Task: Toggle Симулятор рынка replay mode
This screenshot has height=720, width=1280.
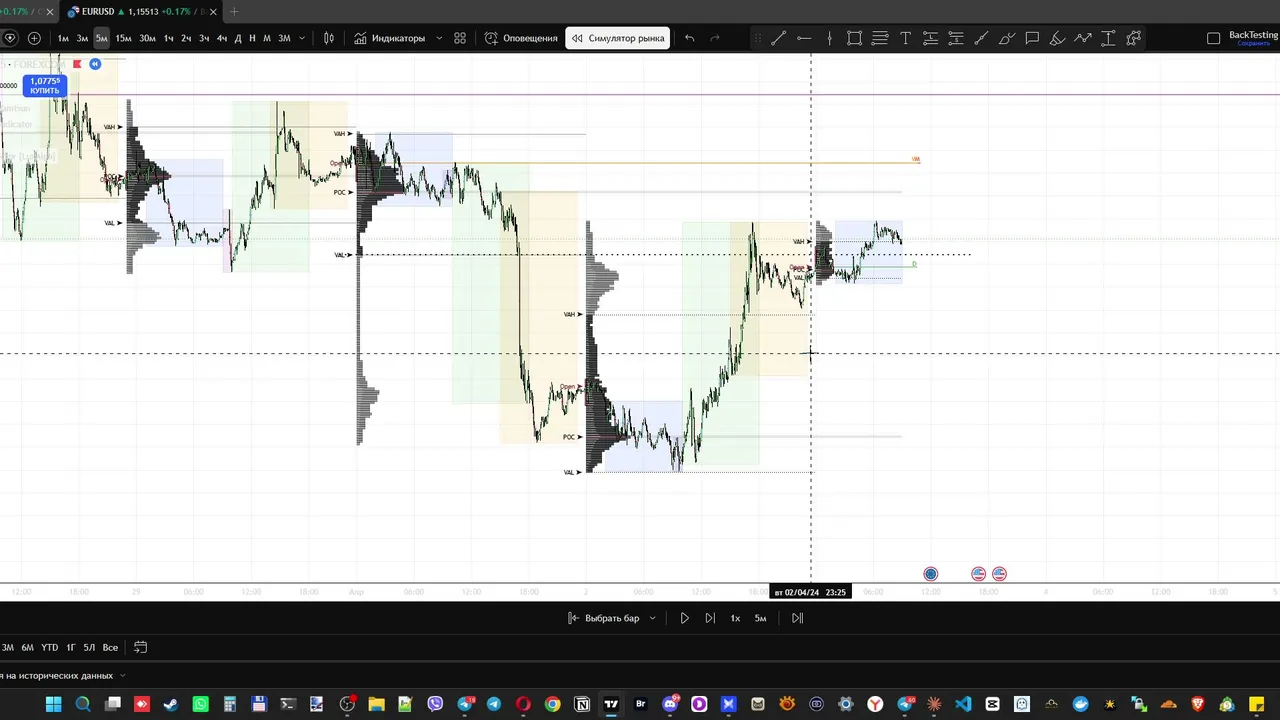Action: pos(617,38)
